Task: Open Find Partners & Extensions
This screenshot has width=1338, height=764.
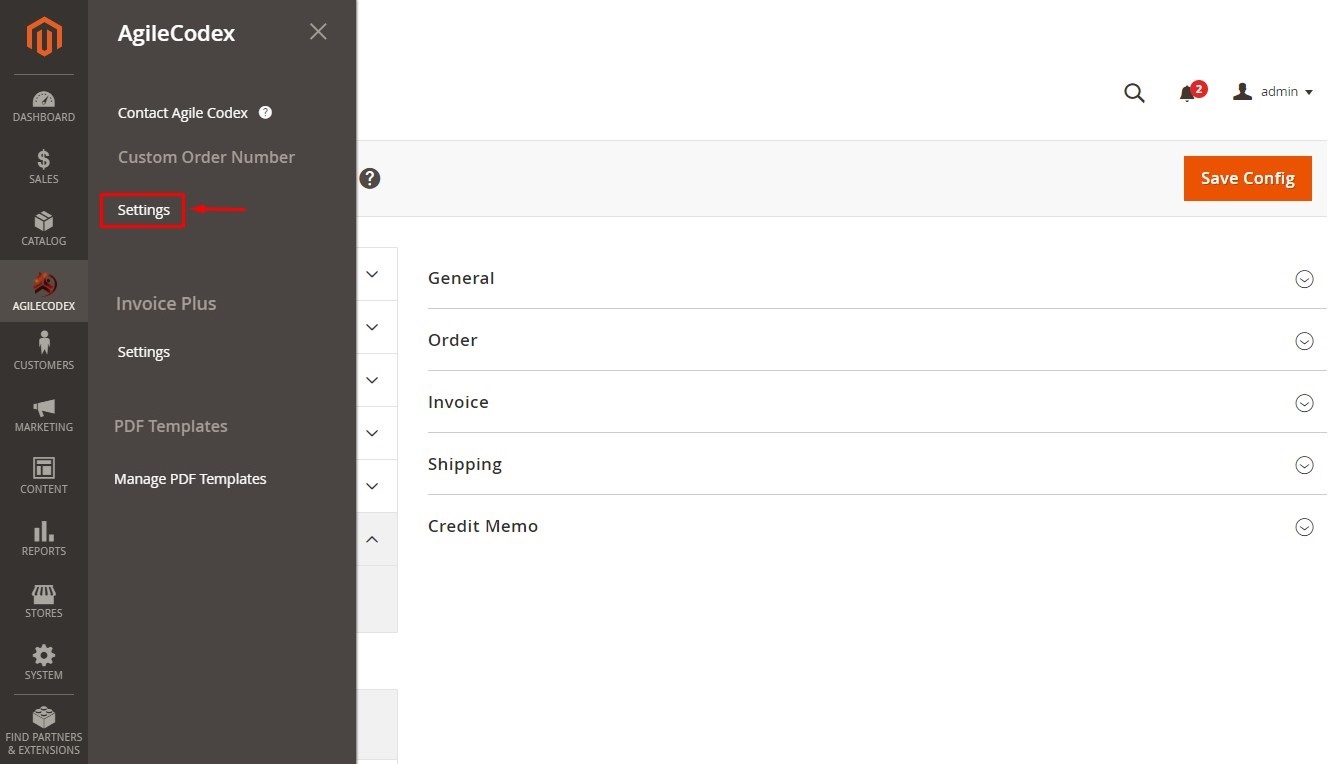Action: pyautogui.click(x=44, y=731)
